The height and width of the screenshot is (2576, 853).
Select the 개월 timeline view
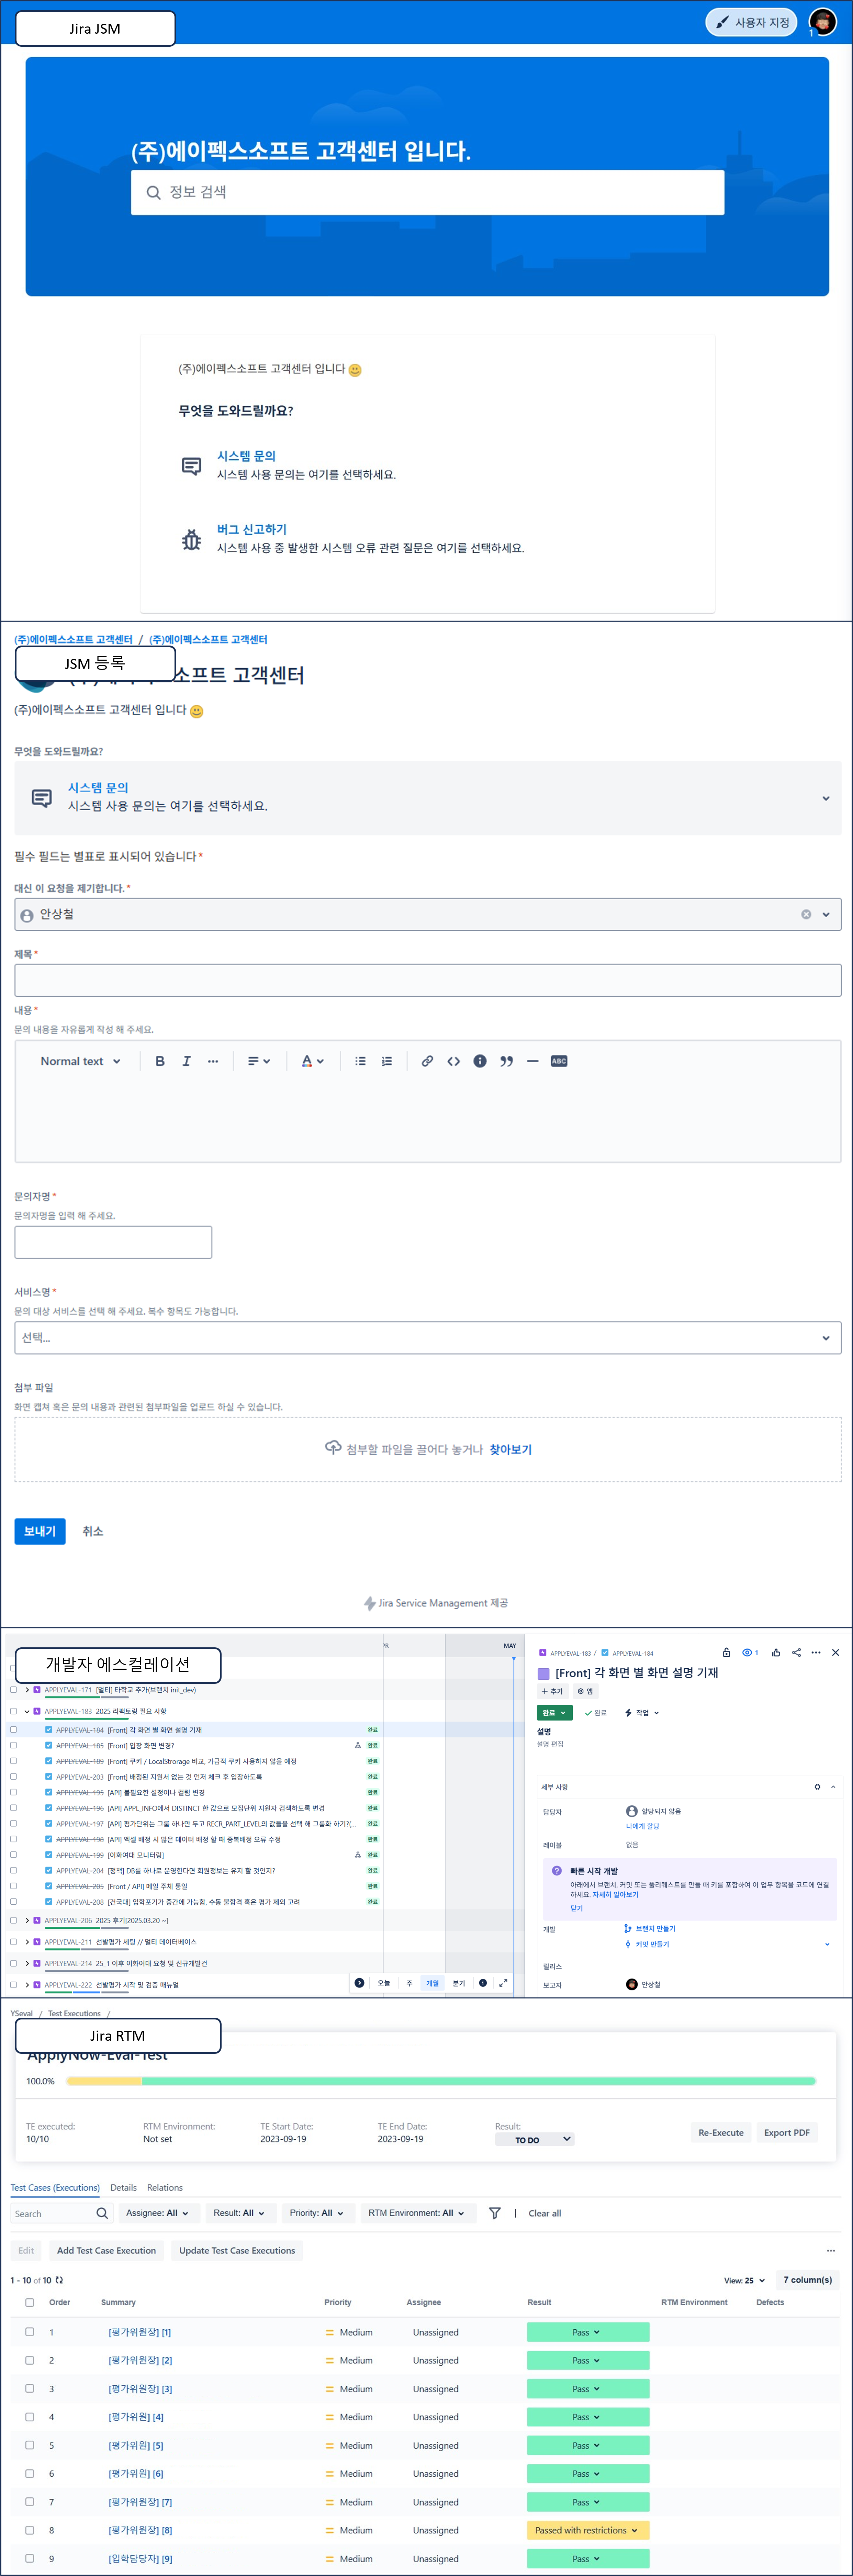point(433,1983)
